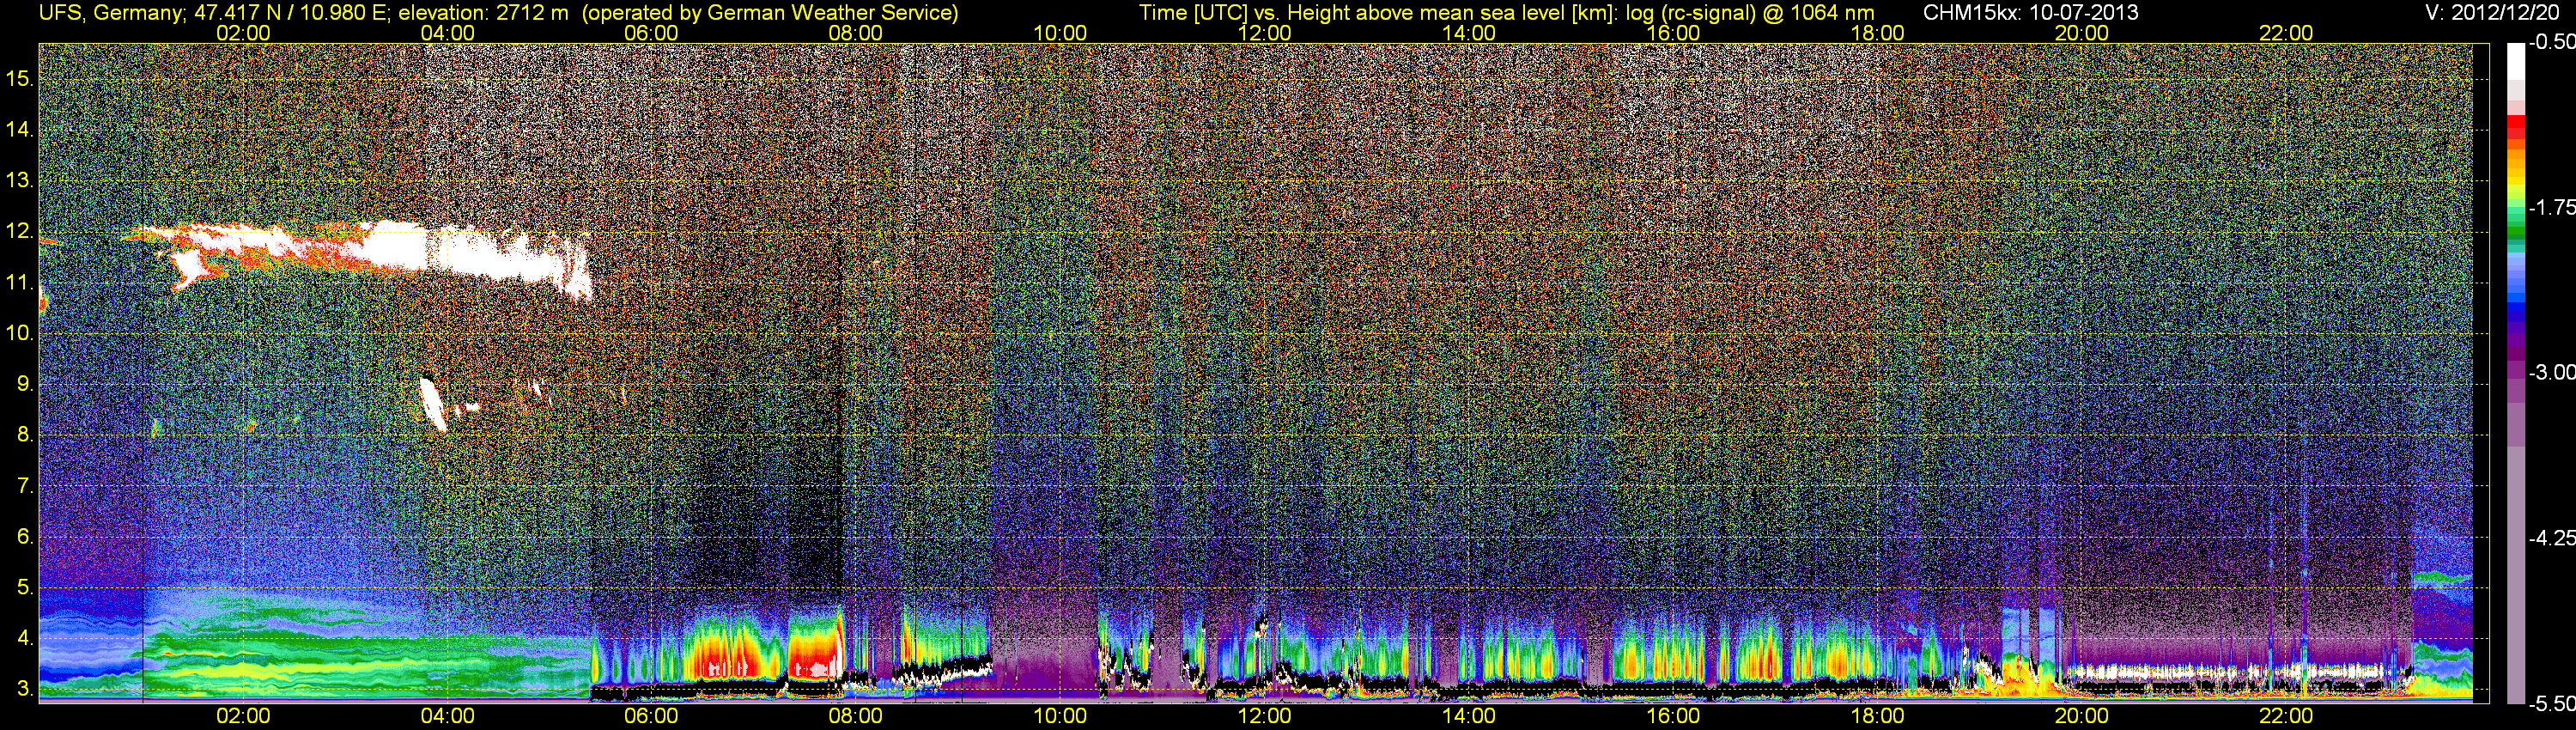This screenshot has width=2576, height=730.
Task: Click the colorbar value -3.00
Action: point(2552,372)
